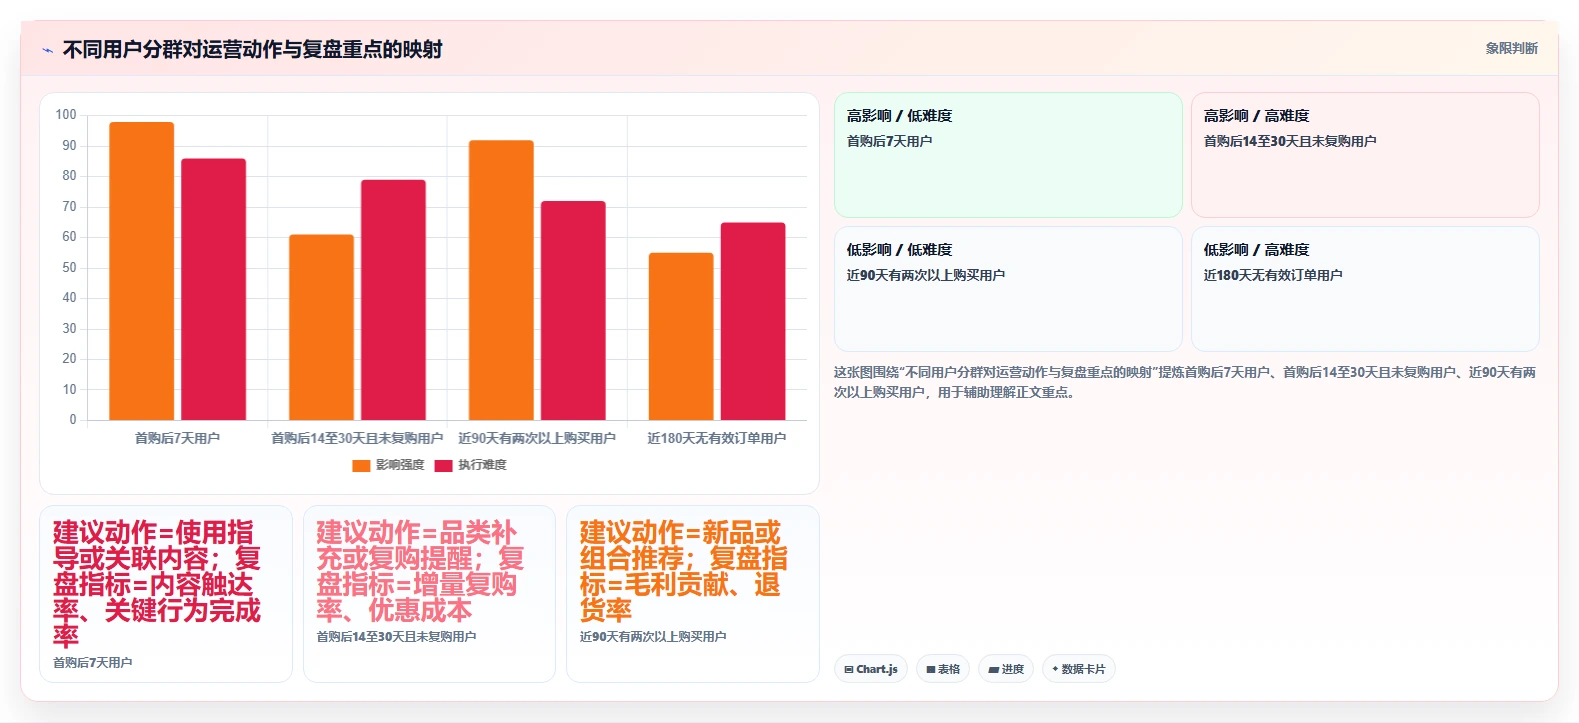The image size is (1579, 723).
Task: Click the y-axis value 100
Action: pyautogui.click(x=66, y=115)
